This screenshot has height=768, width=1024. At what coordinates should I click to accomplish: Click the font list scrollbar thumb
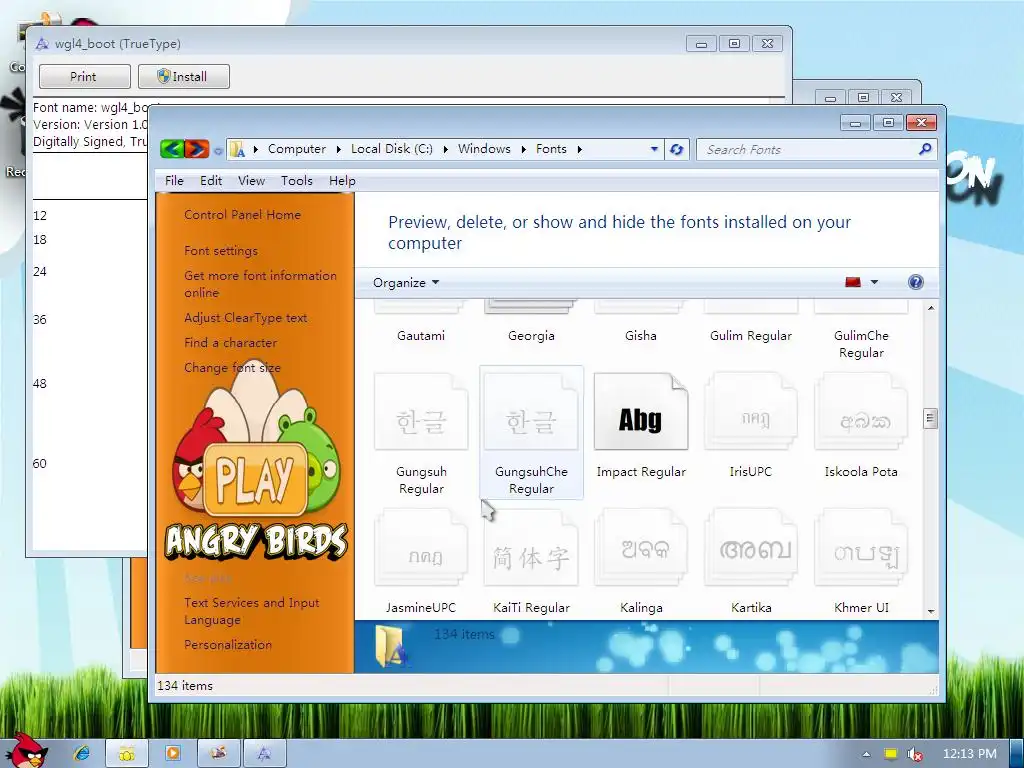(x=931, y=418)
